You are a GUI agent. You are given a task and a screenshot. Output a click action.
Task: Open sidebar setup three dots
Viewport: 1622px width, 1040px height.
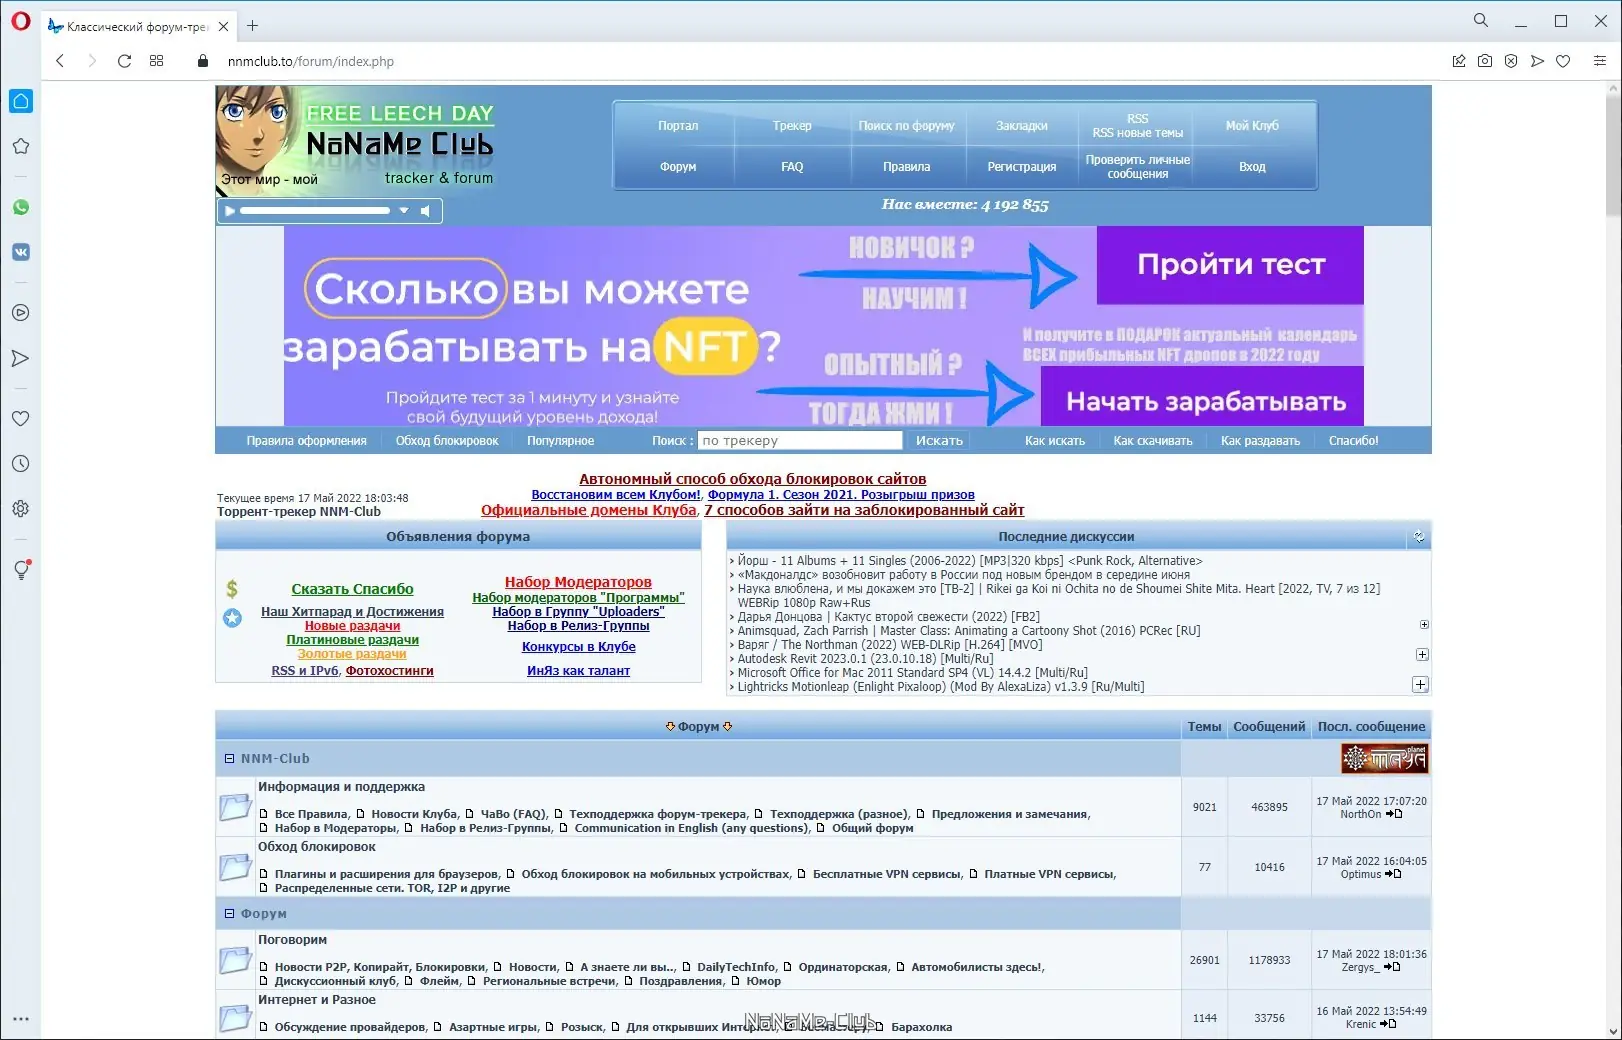click(20, 1020)
